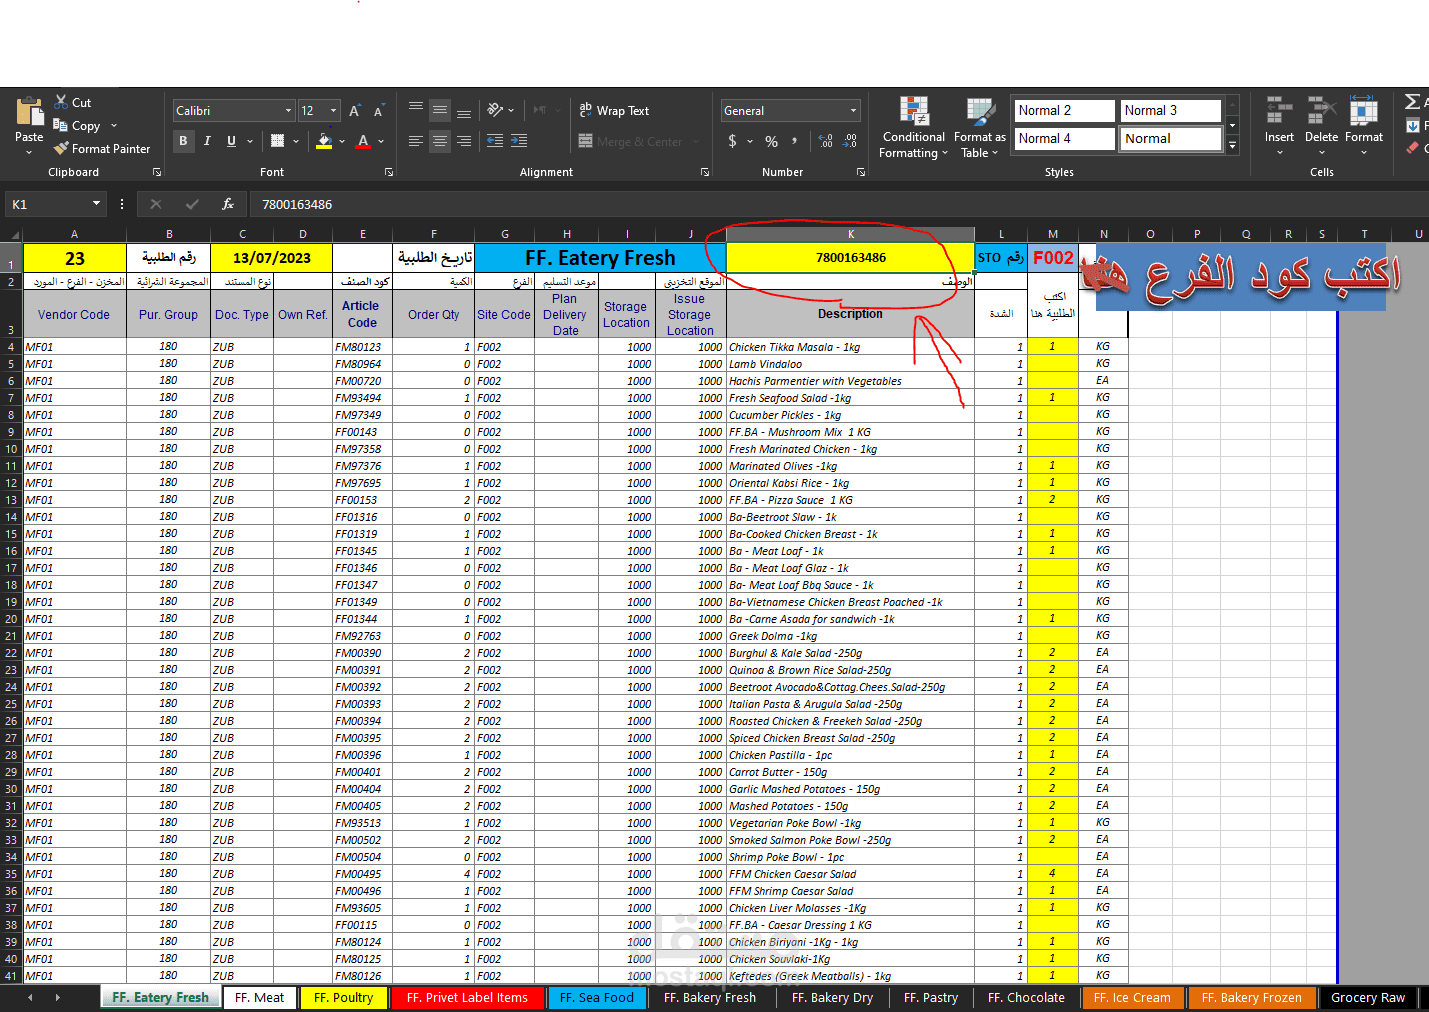The width and height of the screenshot is (1429, 1012).
Task: Expand the cell styles gallery
Action: point(1233,146)
